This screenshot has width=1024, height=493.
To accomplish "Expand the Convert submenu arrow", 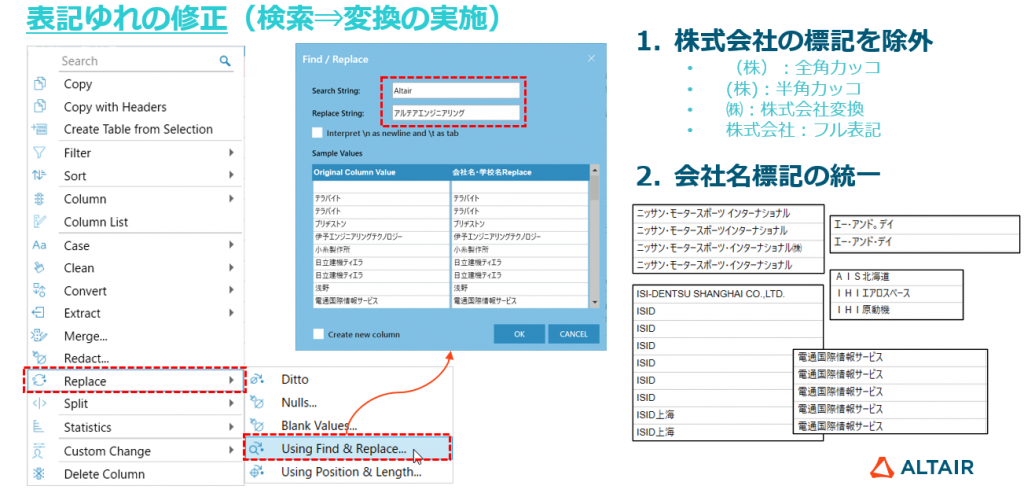I will 231,291.
